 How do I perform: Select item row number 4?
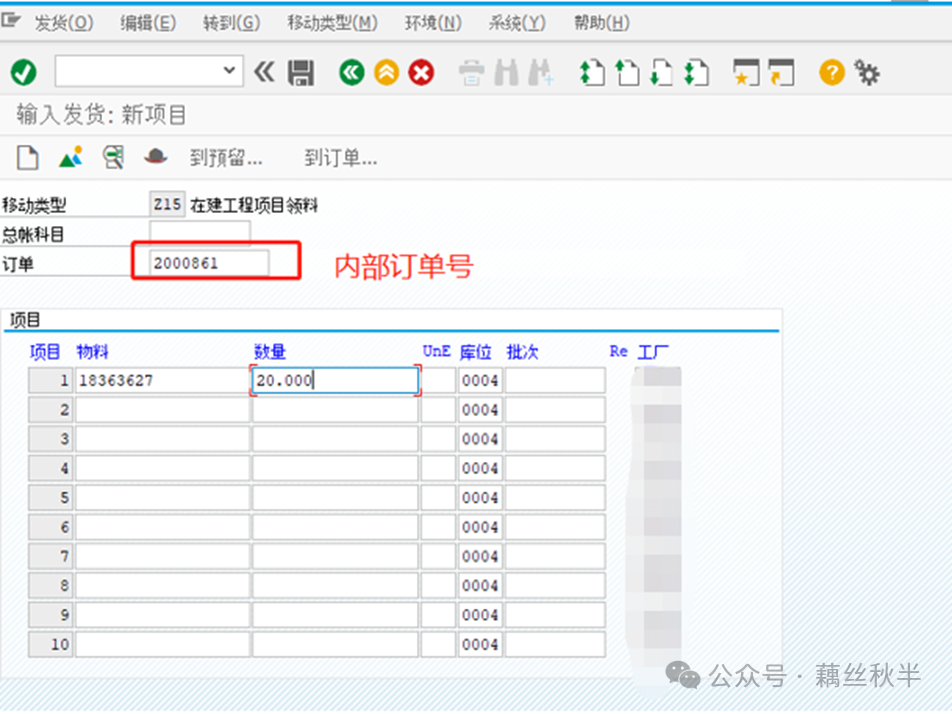(50, 468)
